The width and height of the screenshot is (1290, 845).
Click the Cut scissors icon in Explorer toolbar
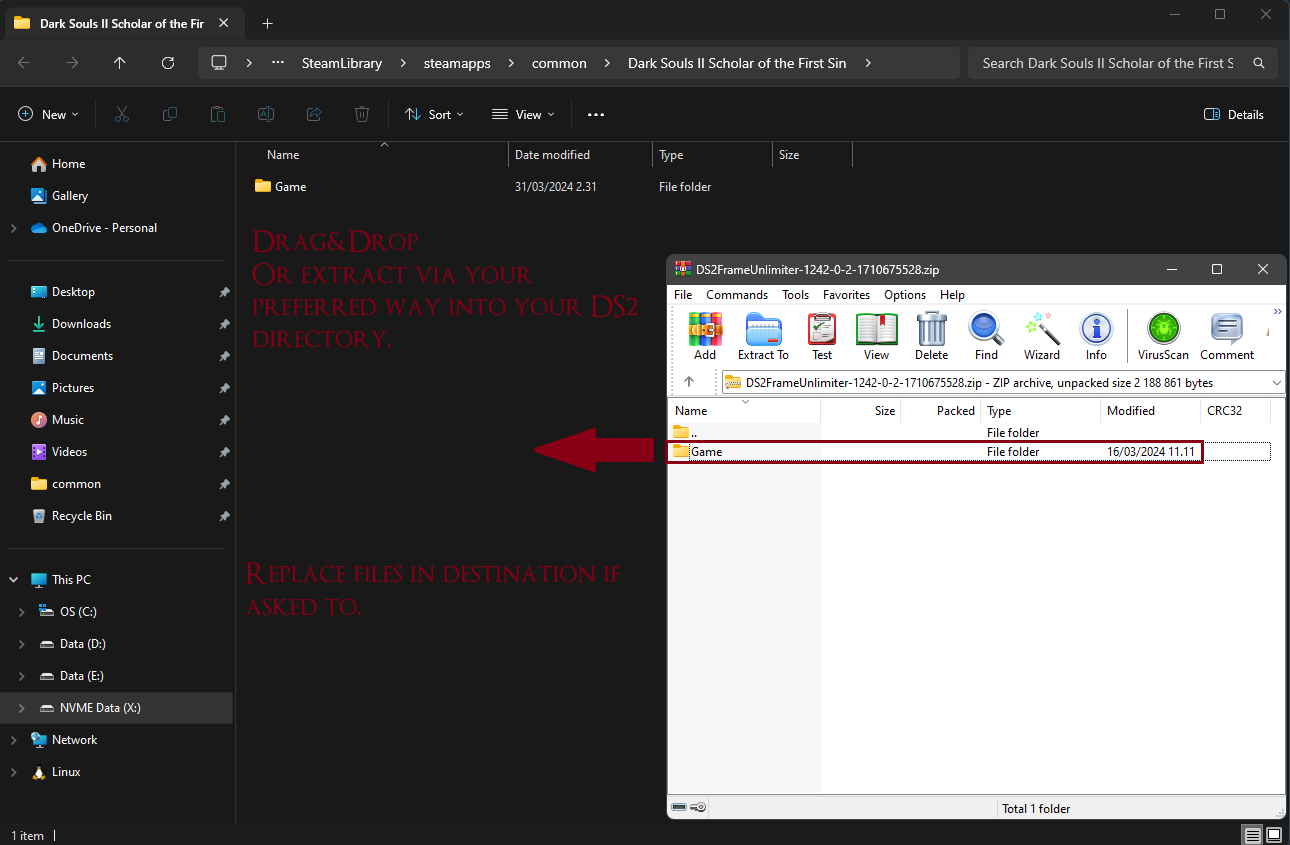point(122,114)
